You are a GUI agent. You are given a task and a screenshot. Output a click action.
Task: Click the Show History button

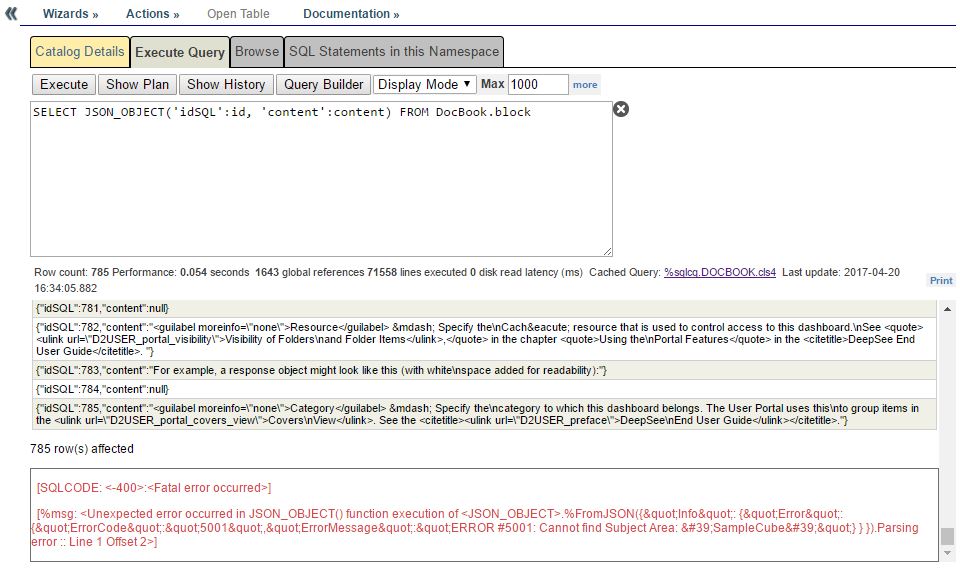click(x=226, y=84)
